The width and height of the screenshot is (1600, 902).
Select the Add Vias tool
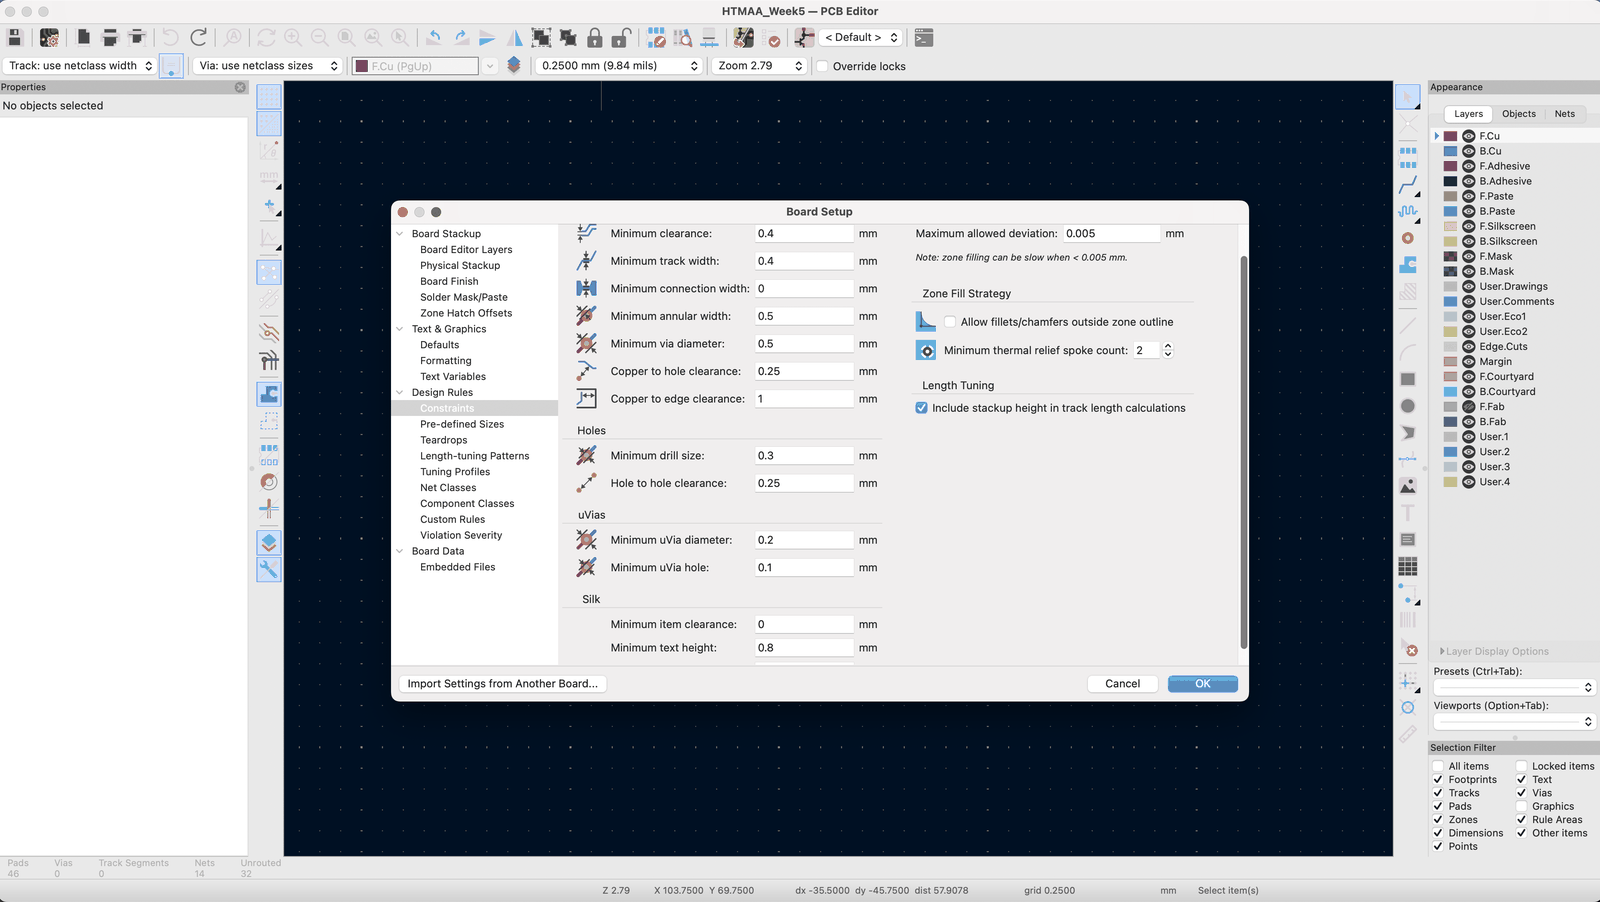[1408, 238]
